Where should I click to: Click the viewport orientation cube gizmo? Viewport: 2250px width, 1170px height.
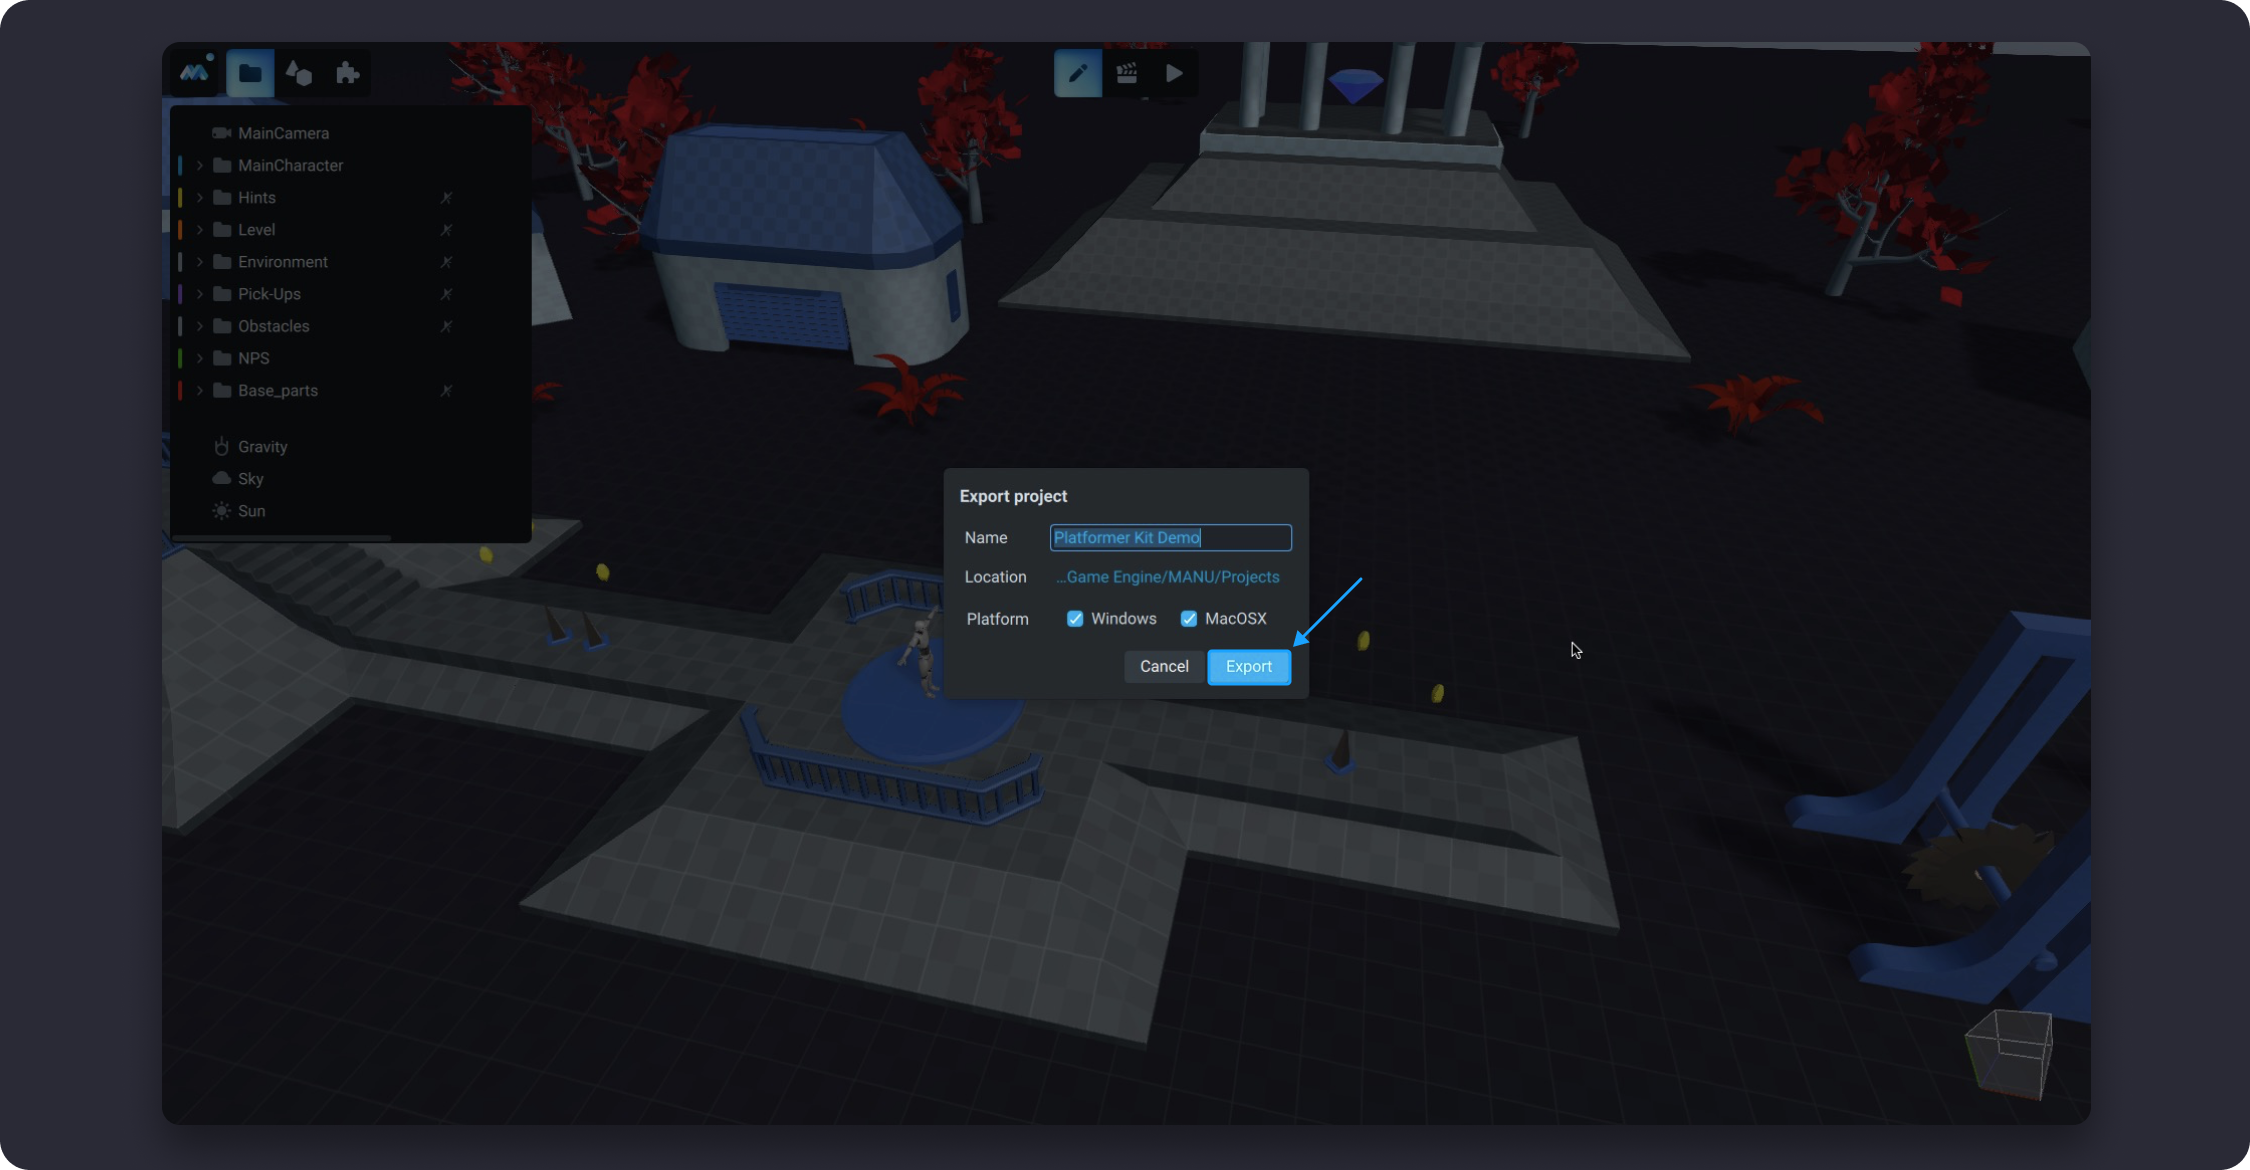point(2009,1053)
